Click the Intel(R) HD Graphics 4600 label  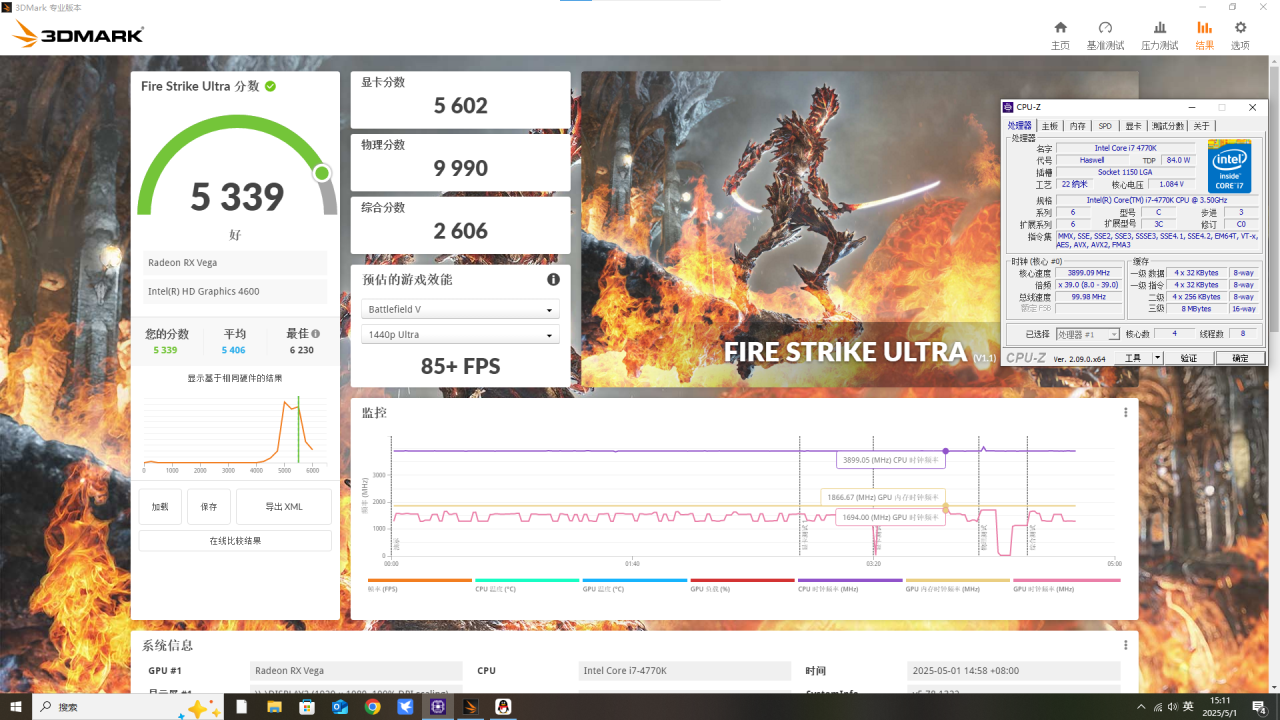pos(235,292)
